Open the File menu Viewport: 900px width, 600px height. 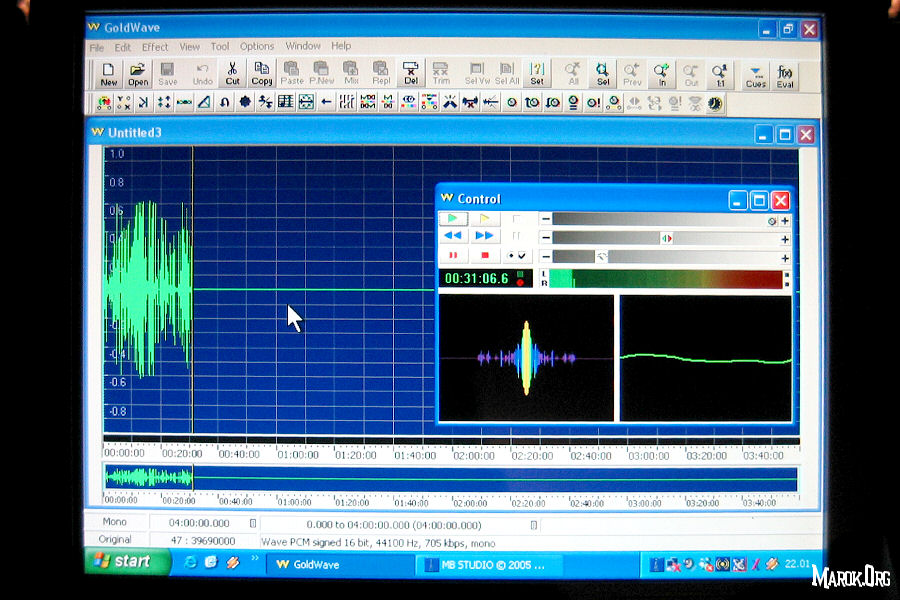[x=96, y=48]
